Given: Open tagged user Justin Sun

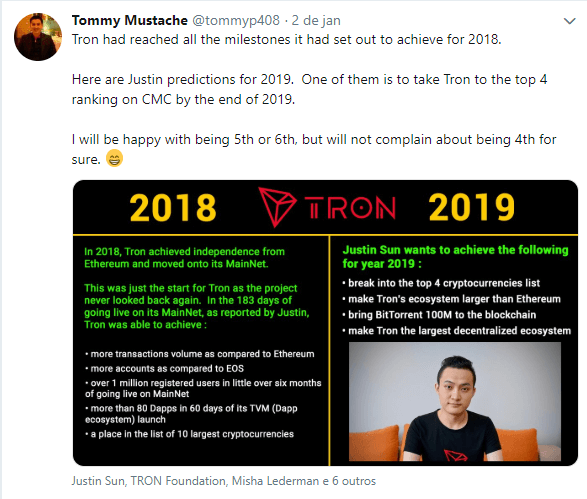Looking at the screenshot, I should tap(98, 481).
